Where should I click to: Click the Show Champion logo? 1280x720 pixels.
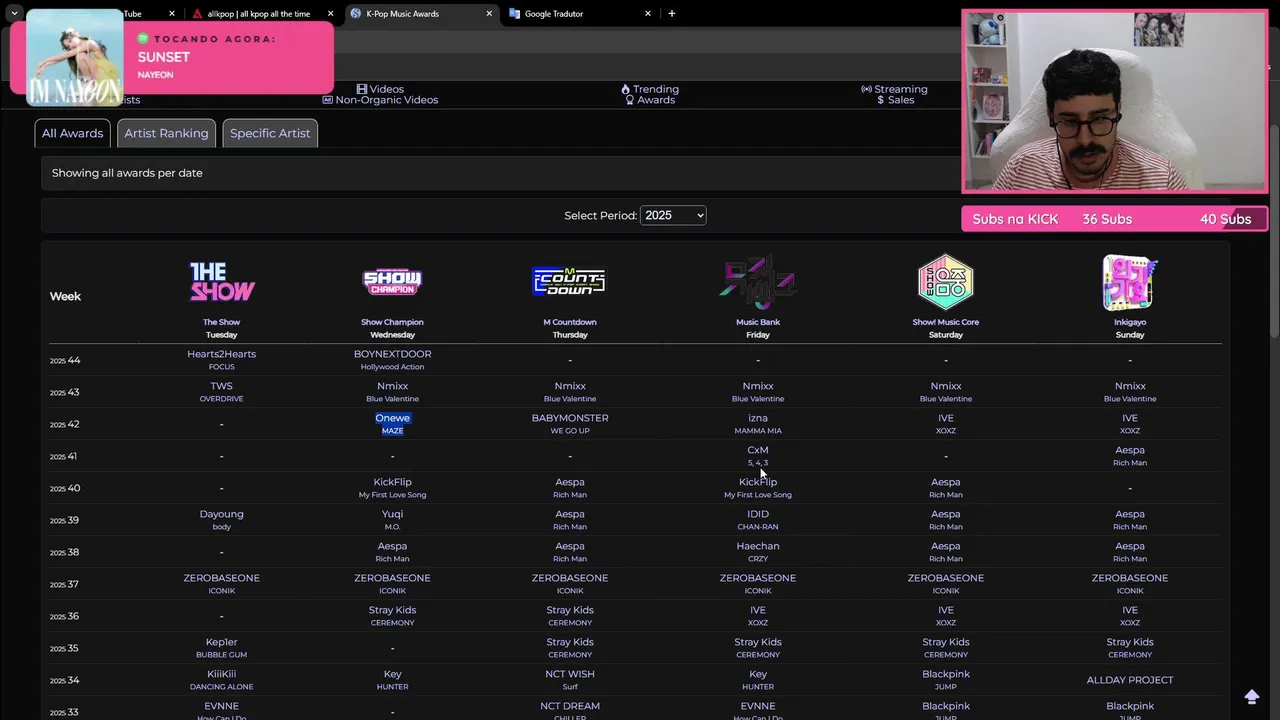click(x=392, y=282)
